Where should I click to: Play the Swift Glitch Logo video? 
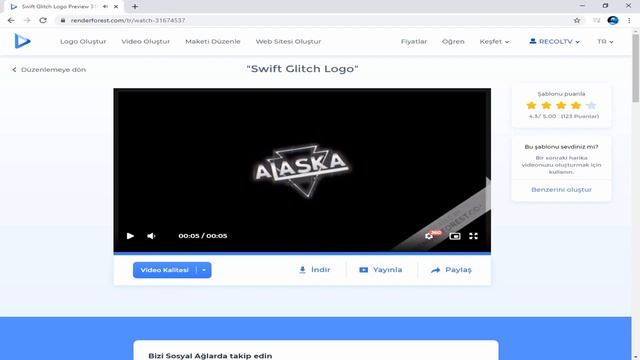click(x=130, y=236)
